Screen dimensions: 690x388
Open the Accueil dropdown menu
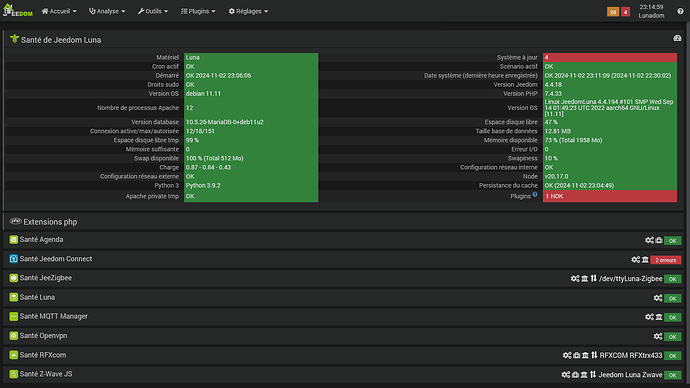pyautogui.click(x=59, y=11)
